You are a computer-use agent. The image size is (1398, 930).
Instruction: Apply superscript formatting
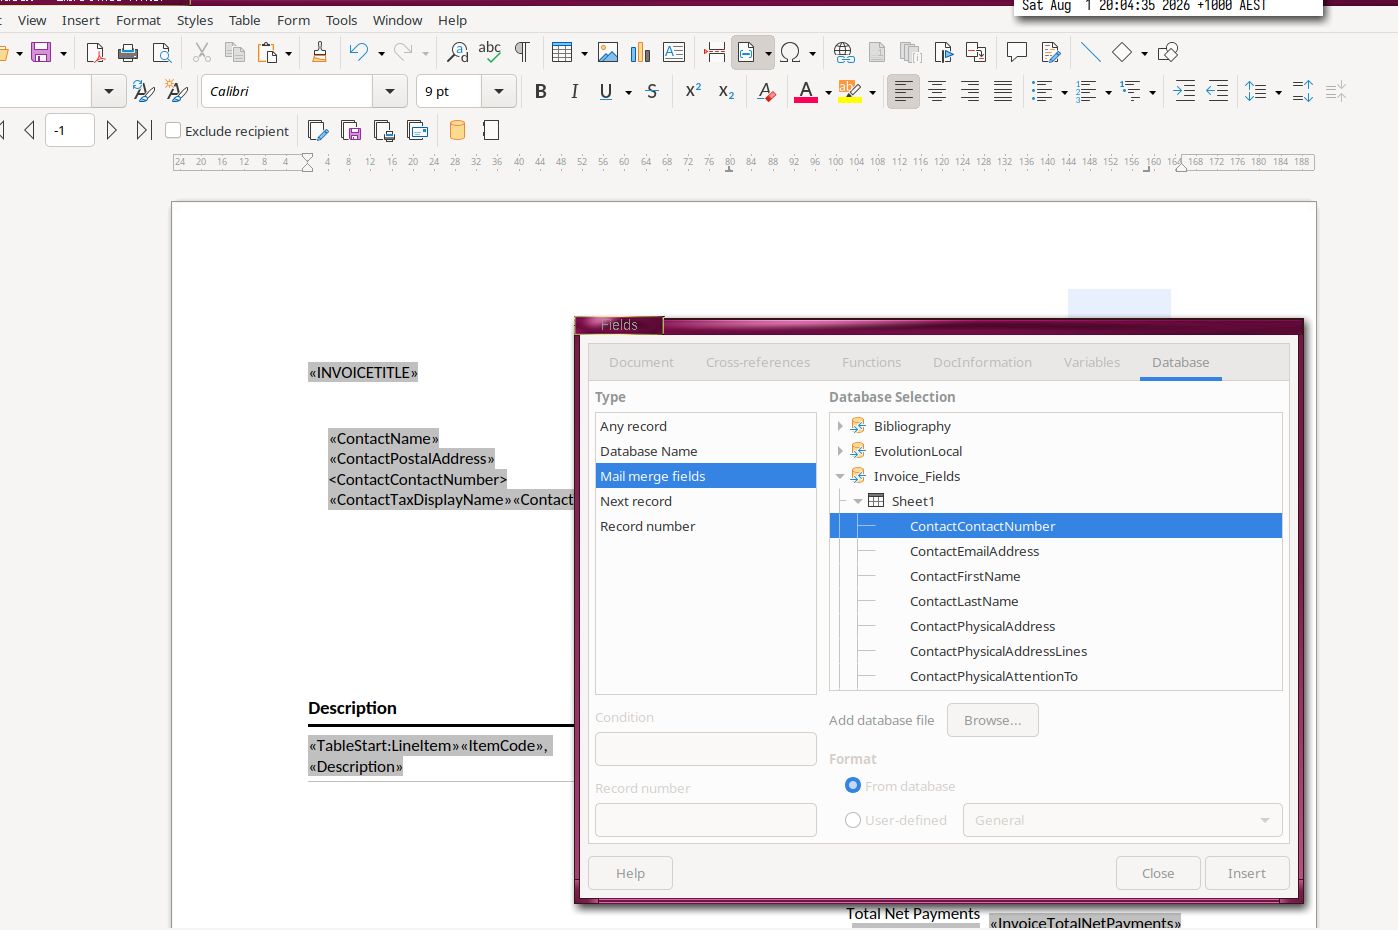[x=693, y=91]
